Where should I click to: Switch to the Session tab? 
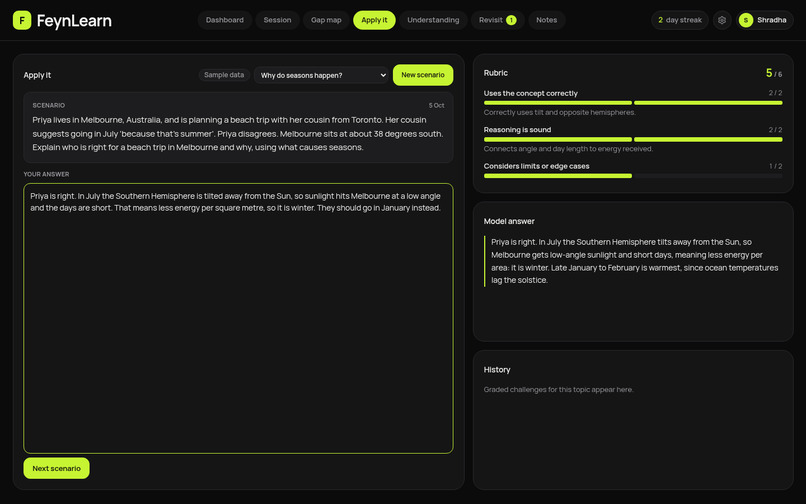pos(277,20)
